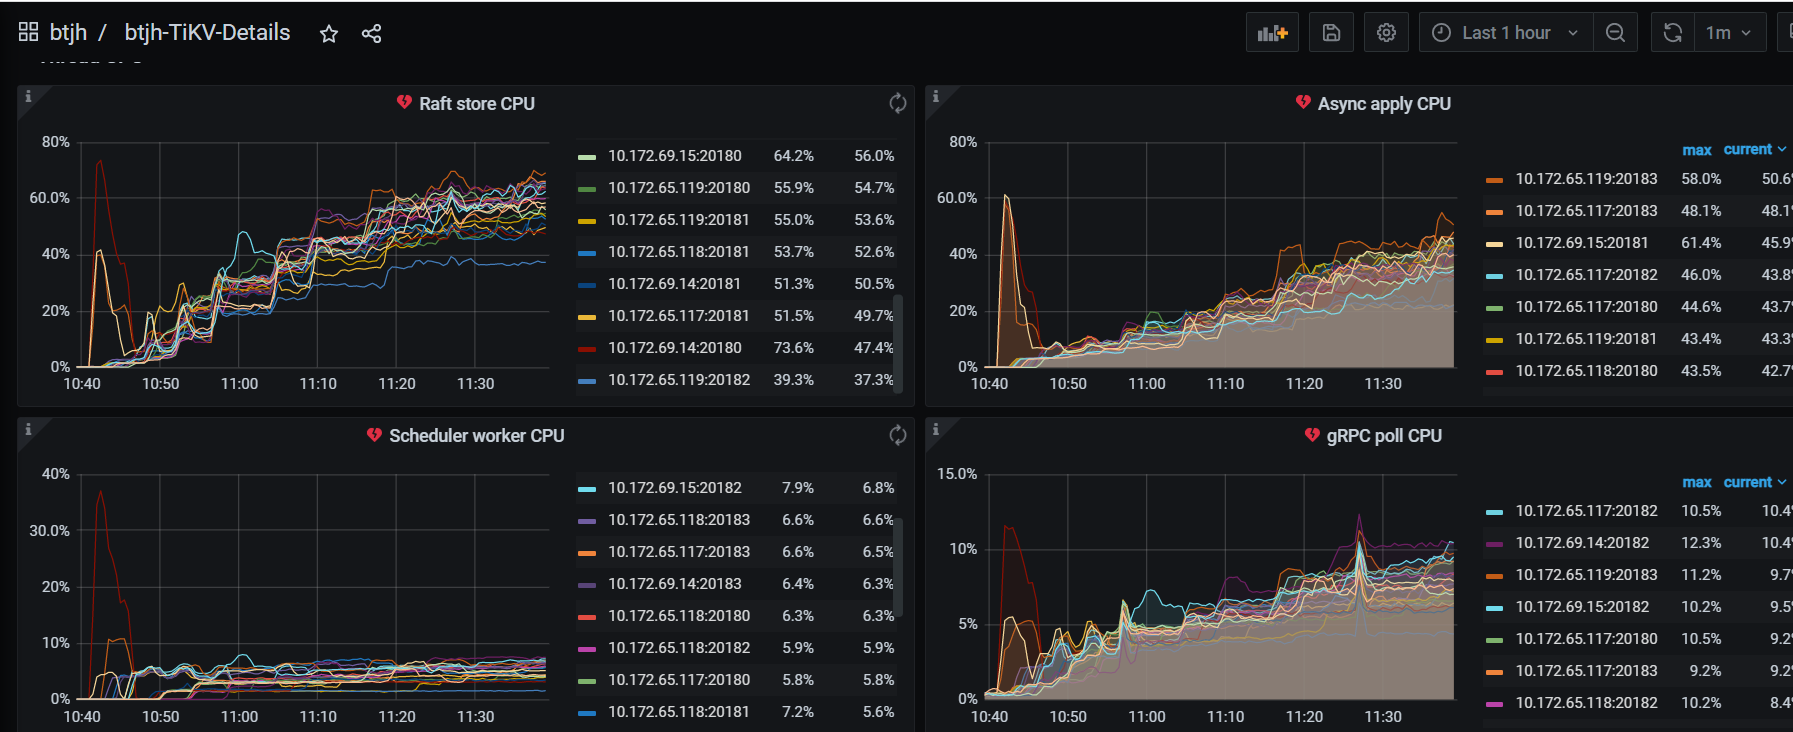Sort gRPC poll CPU legend by current
The height and width of the screenshot is (732, 1793).
pos(1747,482)
